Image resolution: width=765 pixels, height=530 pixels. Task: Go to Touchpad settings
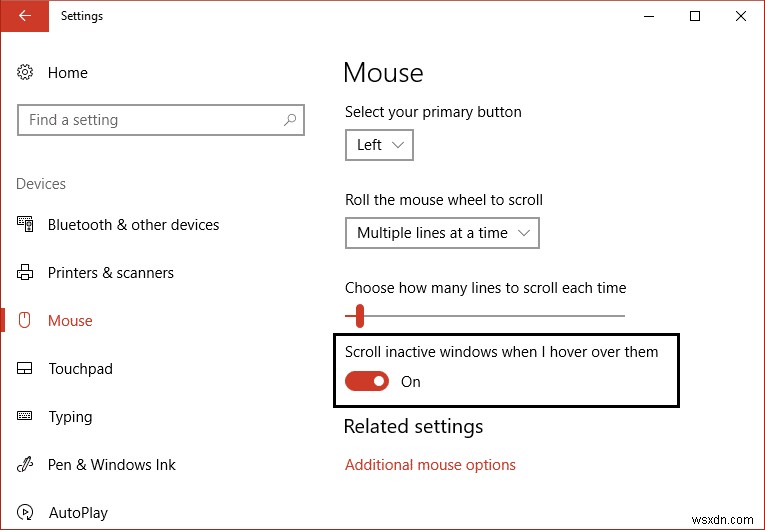(80, 369)
